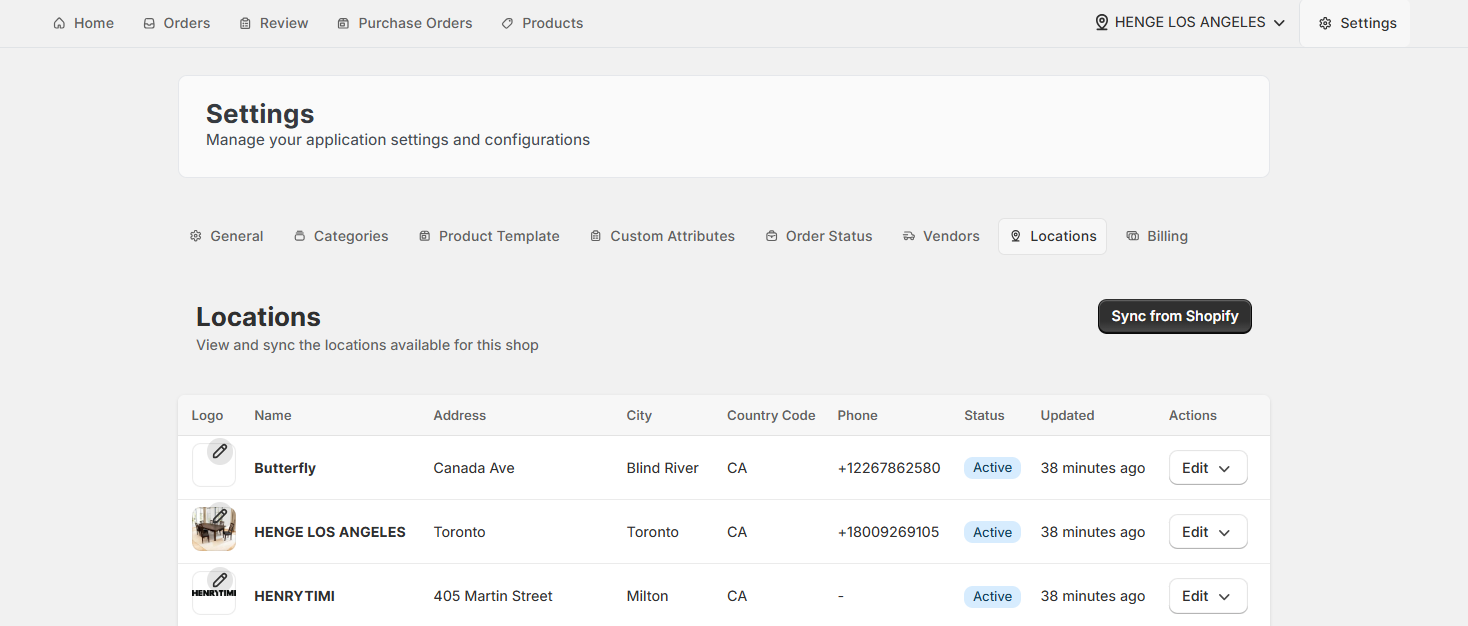Edit the HENGE LOS ANGELES logo pencil icon

(220, 515)
